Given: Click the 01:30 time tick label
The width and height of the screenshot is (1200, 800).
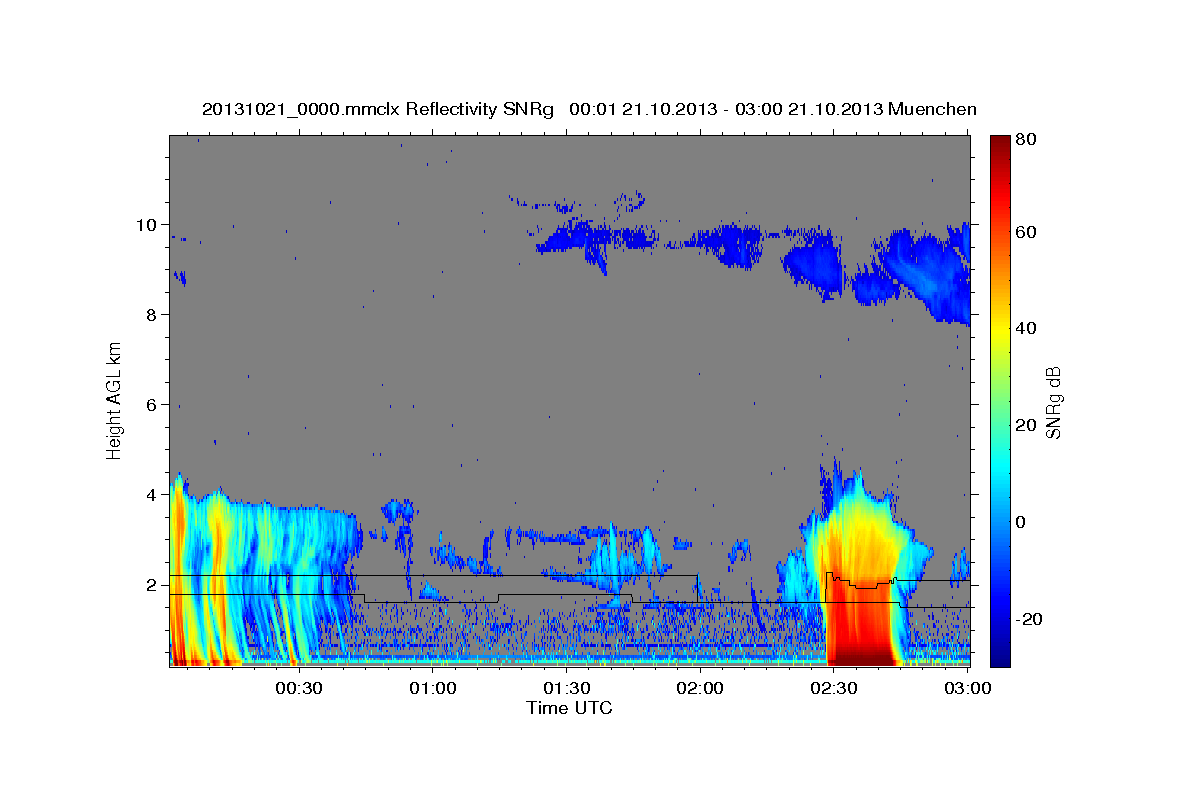Looking at the screenshot, I should [x=566, y=688].
